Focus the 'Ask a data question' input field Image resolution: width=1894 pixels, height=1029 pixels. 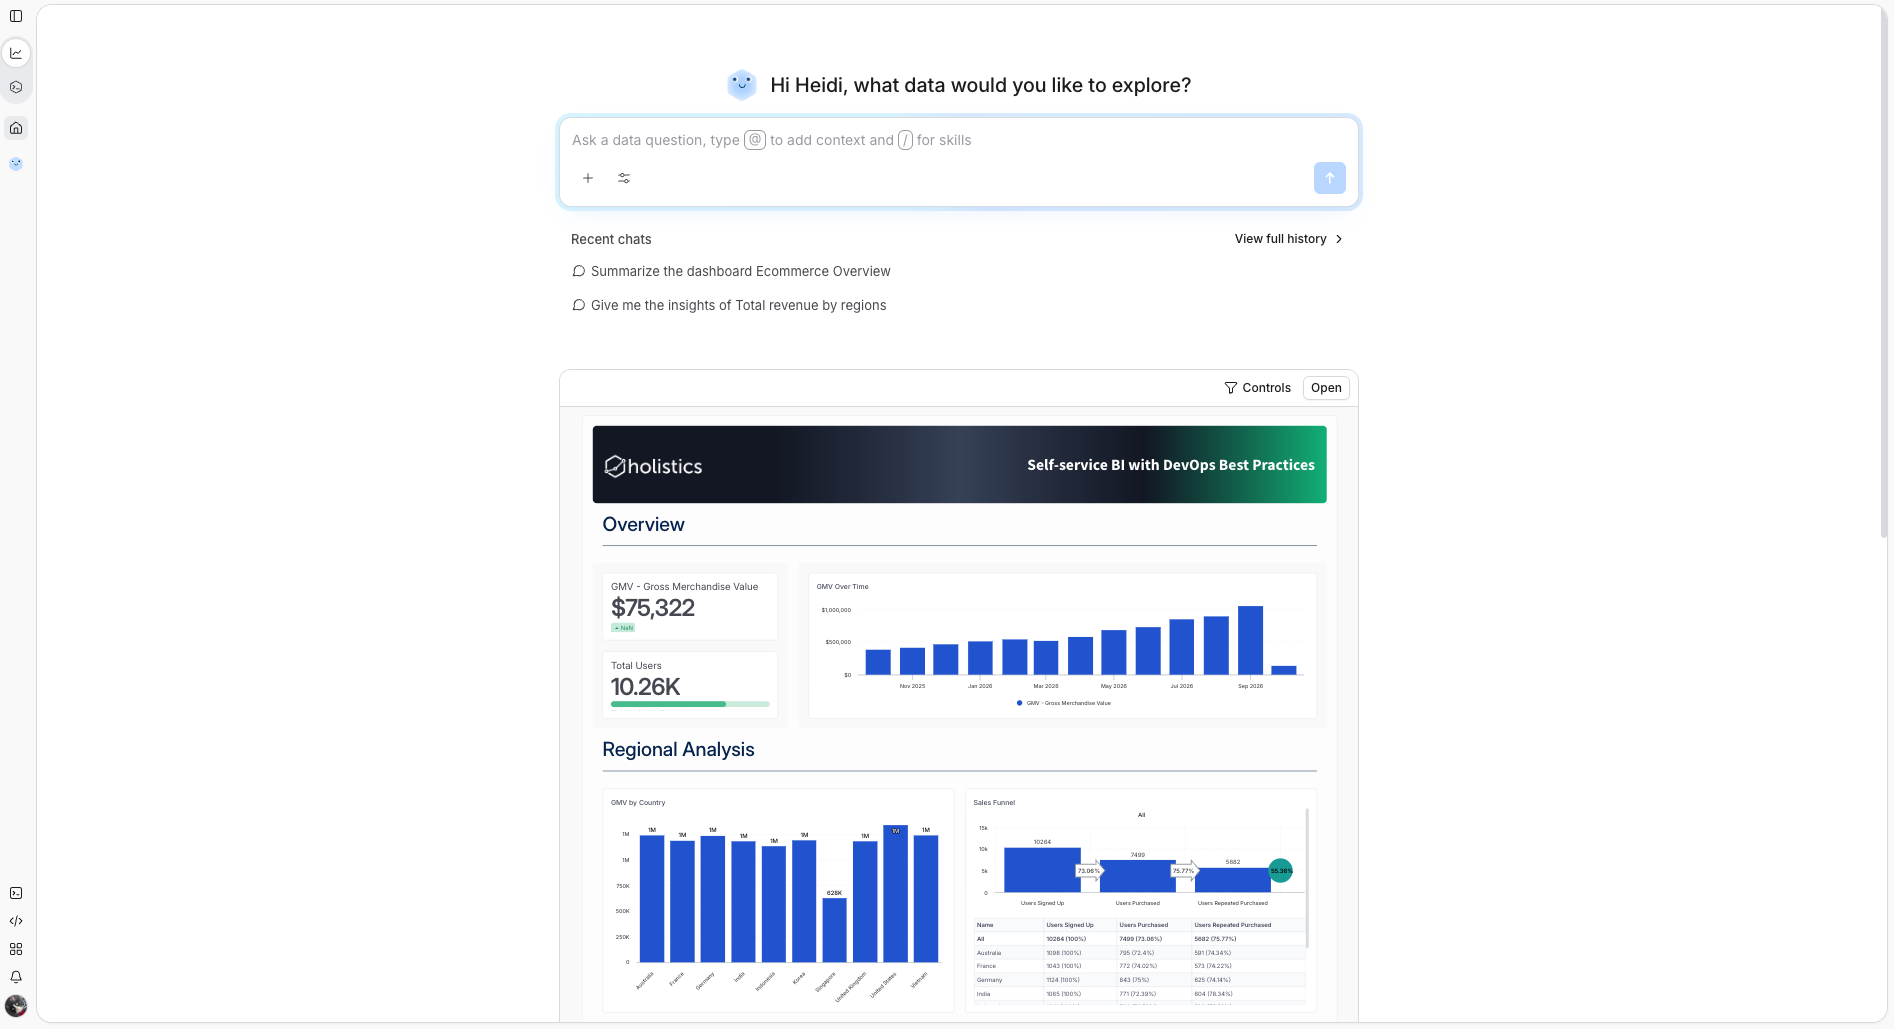(x=958, y=140)
